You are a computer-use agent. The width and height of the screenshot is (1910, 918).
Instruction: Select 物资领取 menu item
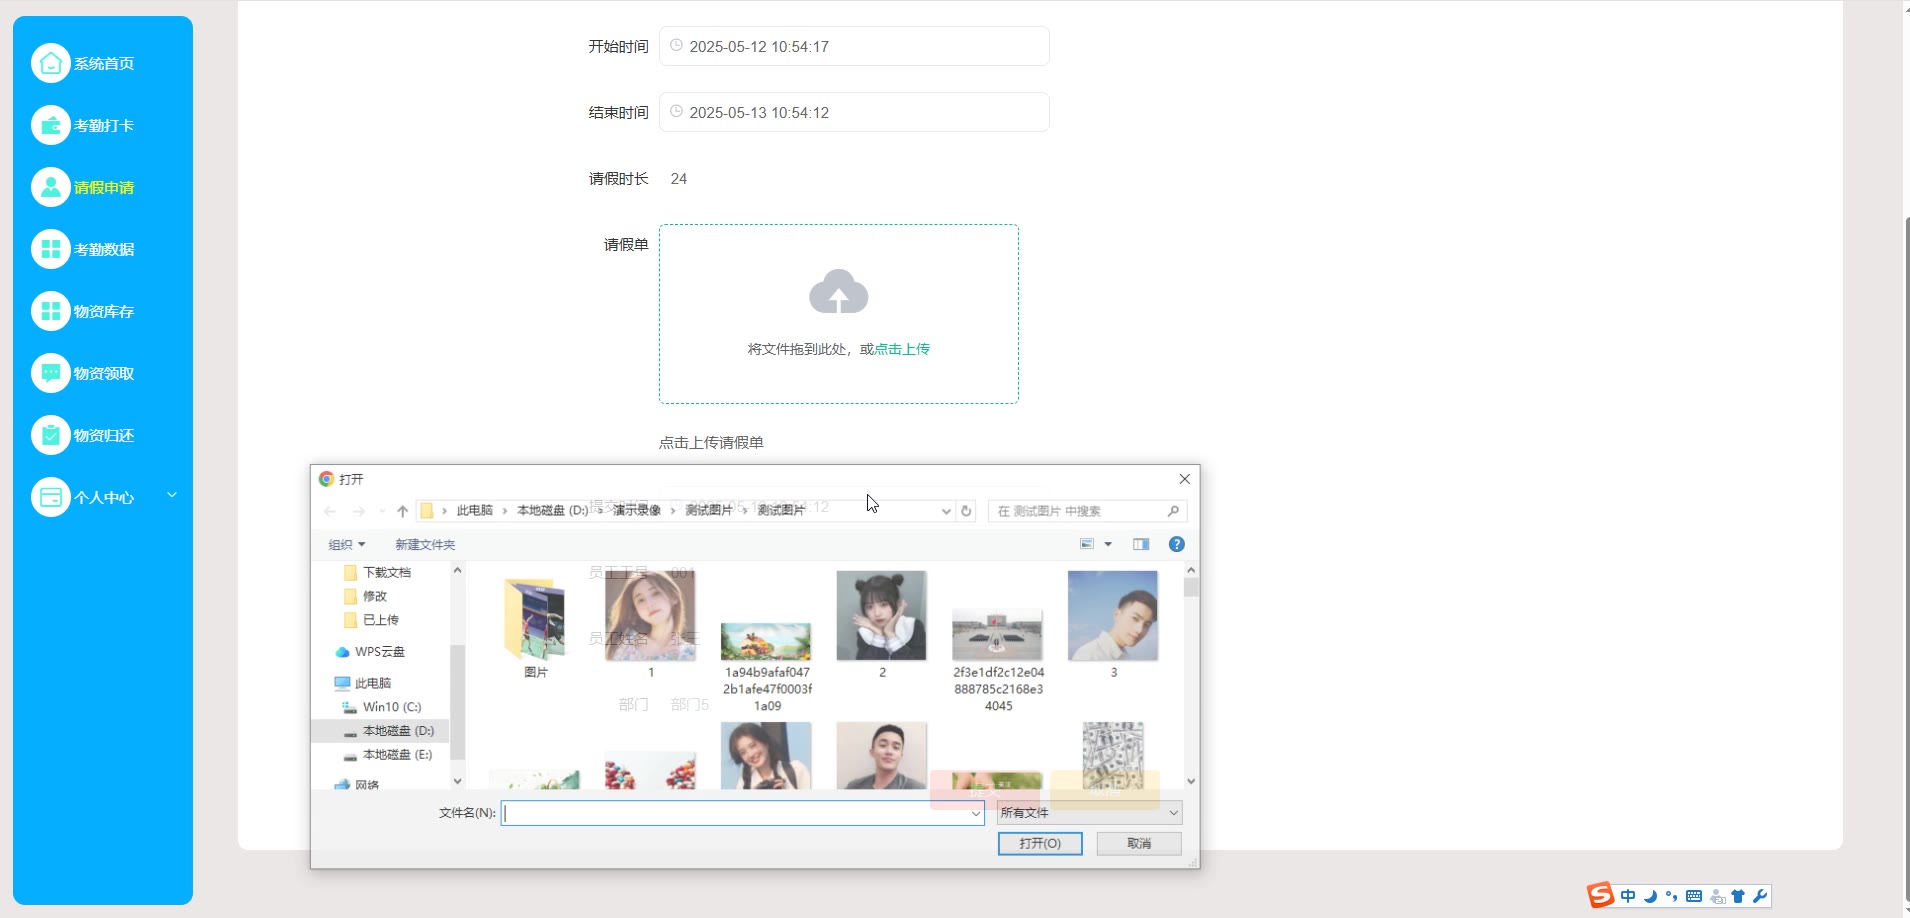click(x=103, y=373)
